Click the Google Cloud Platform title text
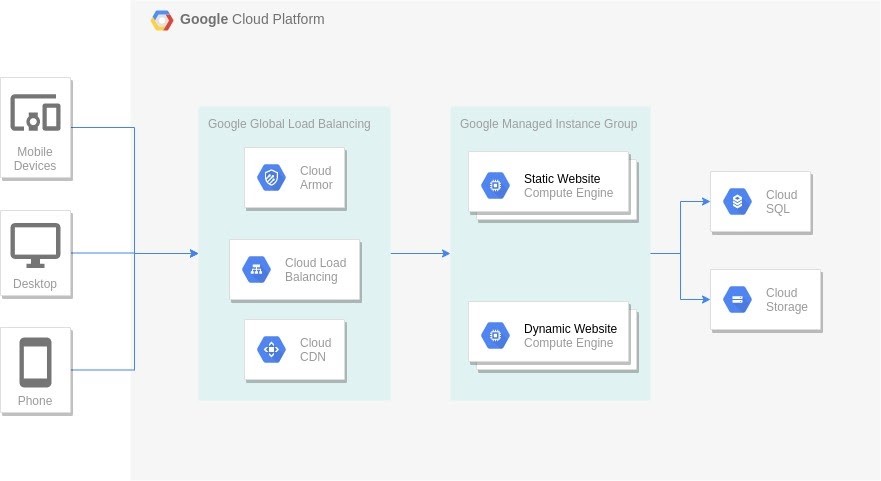 point(252,19)
